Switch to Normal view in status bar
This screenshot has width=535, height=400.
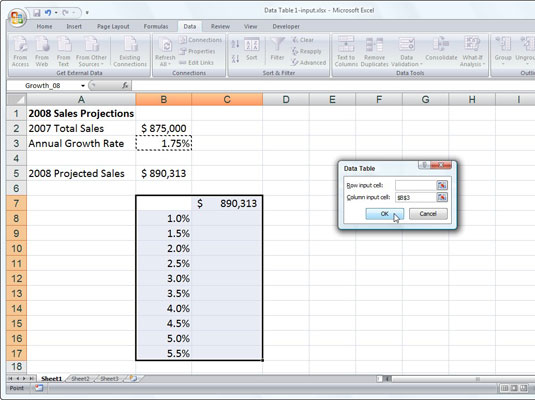[505, 388]
